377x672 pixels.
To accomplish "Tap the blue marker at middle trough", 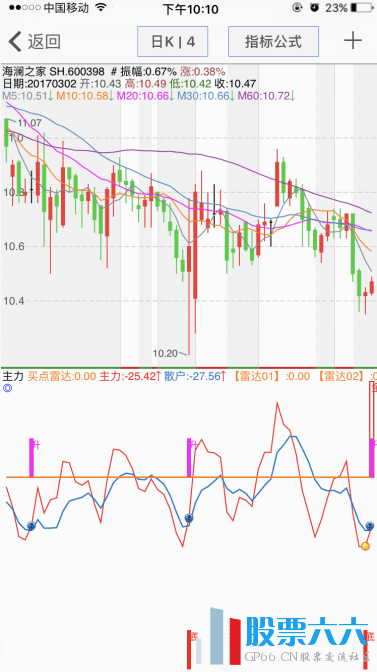I will (x=188, y=518).
